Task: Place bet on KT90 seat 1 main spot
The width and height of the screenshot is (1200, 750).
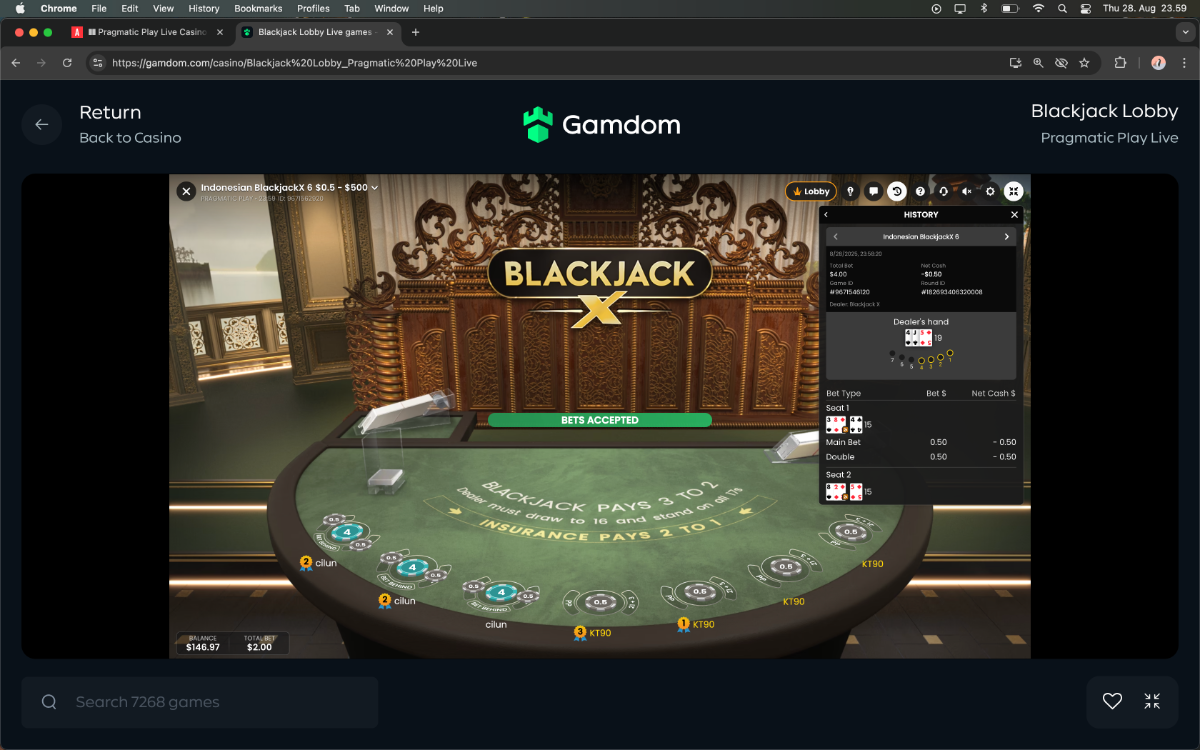Action: click(700, 592)
